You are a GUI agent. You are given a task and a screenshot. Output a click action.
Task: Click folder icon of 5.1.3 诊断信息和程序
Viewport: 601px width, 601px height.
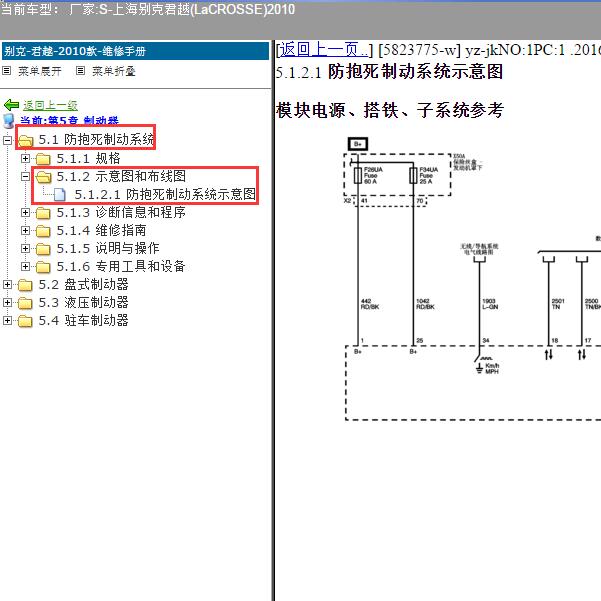43,212
